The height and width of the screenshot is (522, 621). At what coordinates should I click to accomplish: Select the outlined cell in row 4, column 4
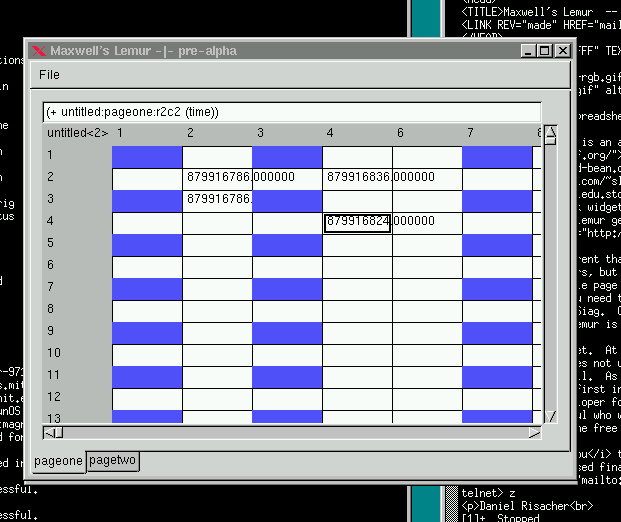357,222
